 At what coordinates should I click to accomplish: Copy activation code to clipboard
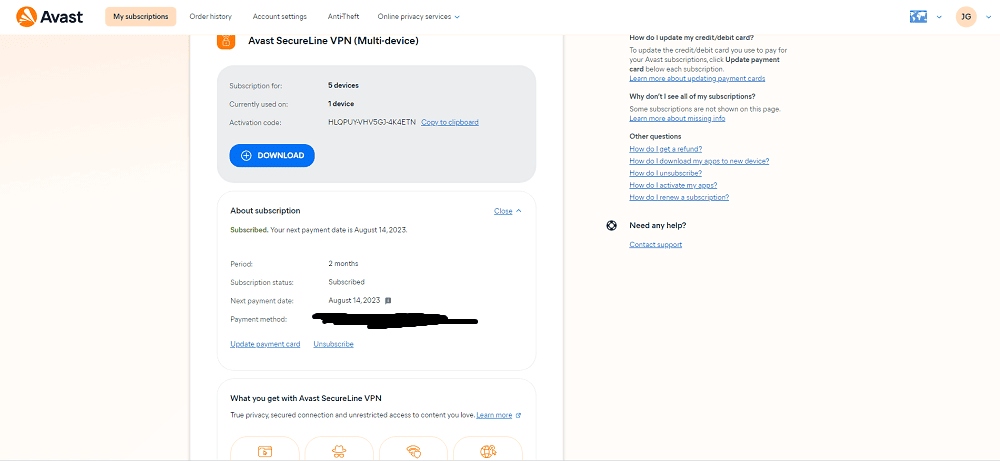click(450, 122)
